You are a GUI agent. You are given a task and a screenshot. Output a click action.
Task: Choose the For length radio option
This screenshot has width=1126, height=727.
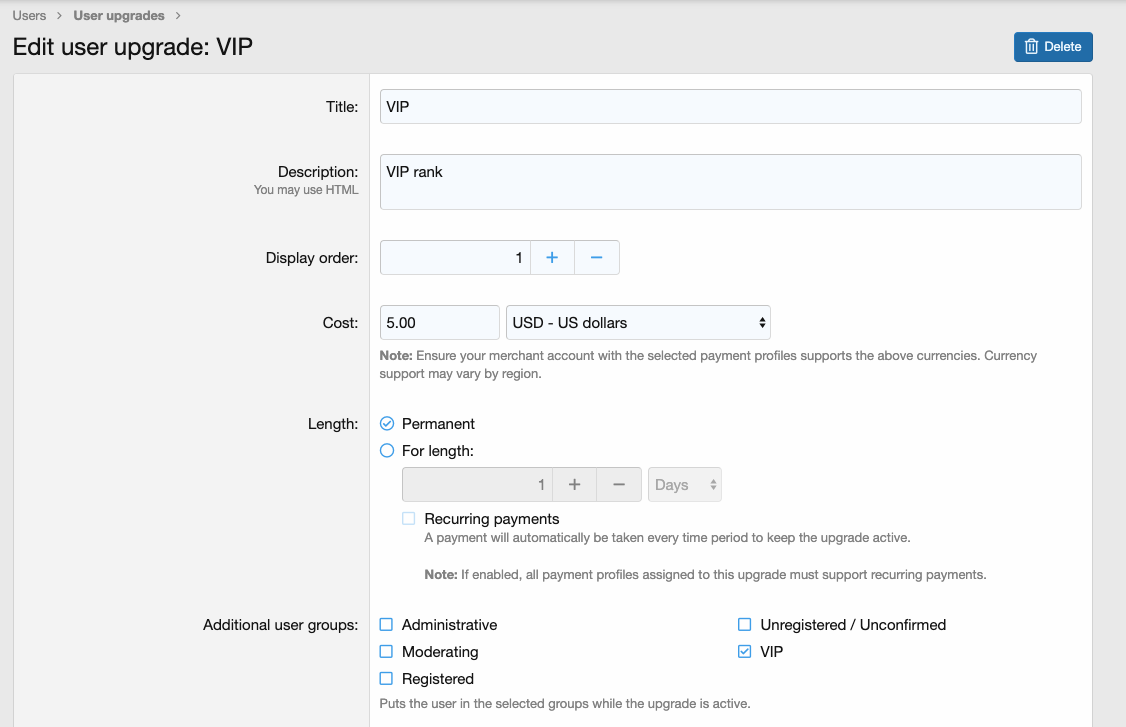387,451
